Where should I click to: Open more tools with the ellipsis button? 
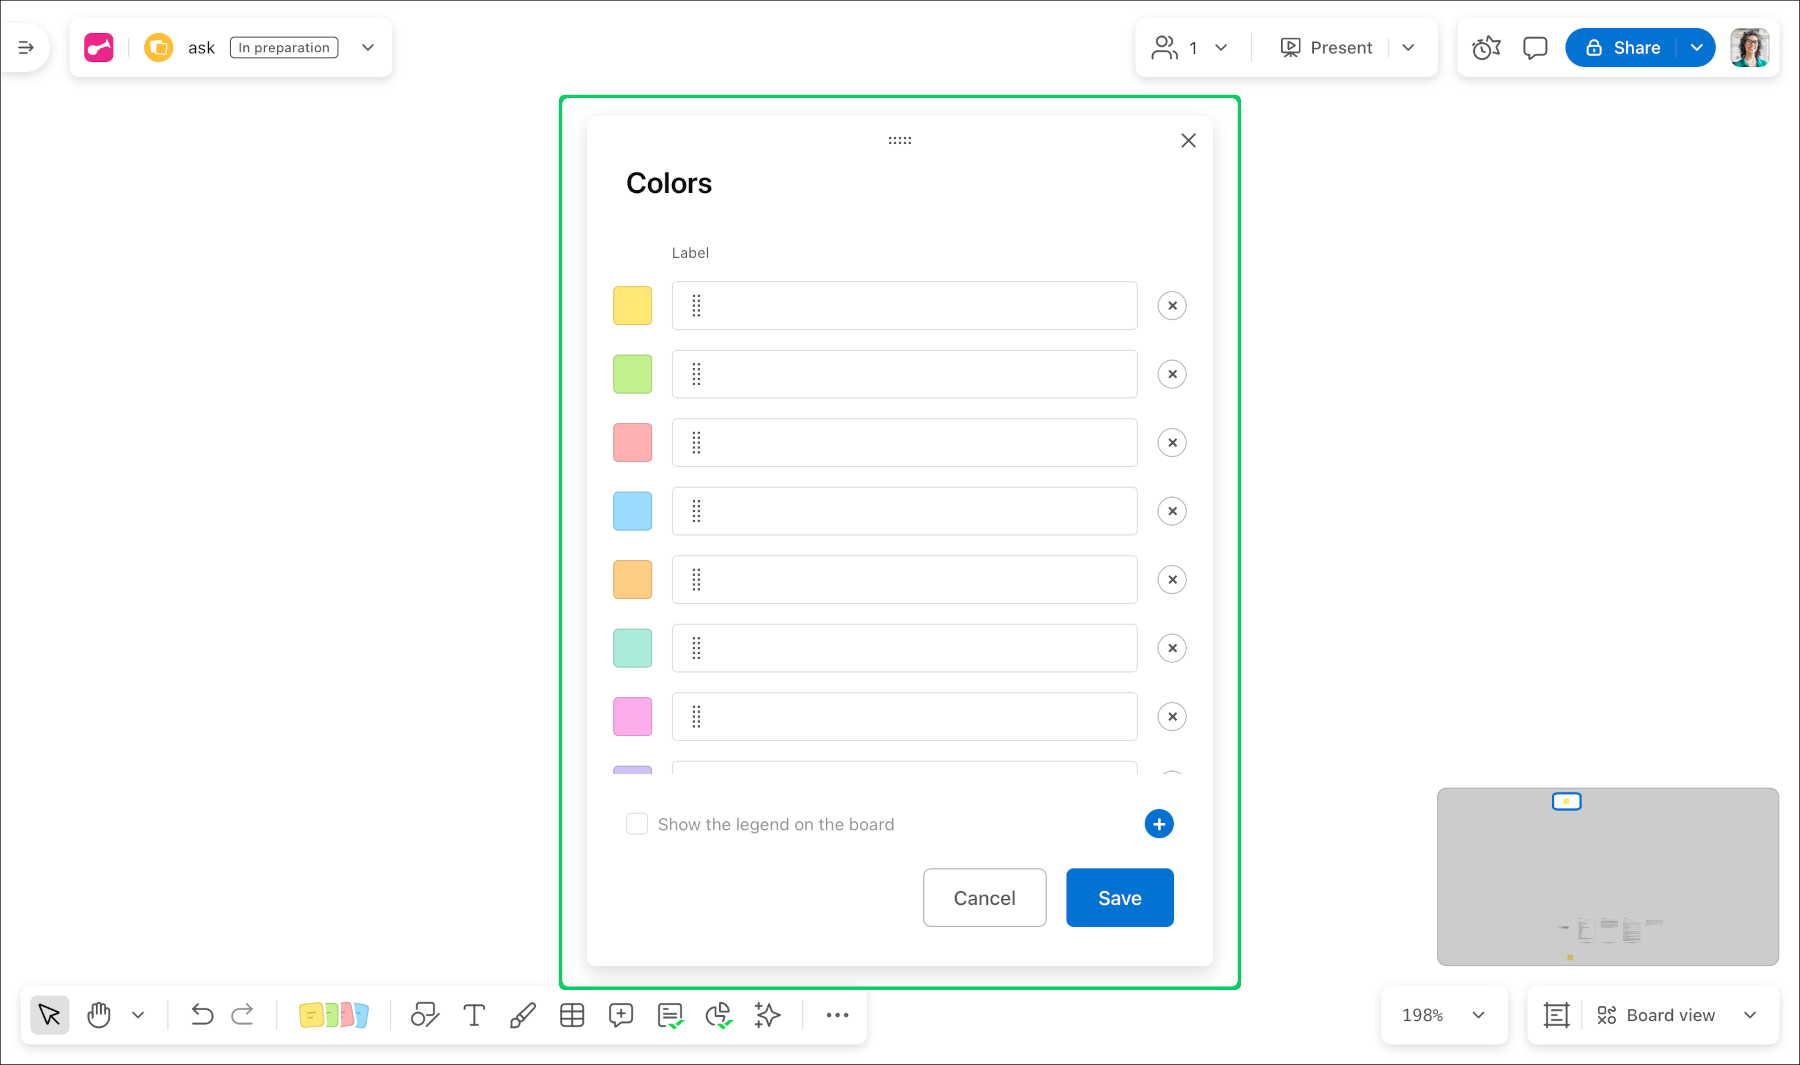837,1015
